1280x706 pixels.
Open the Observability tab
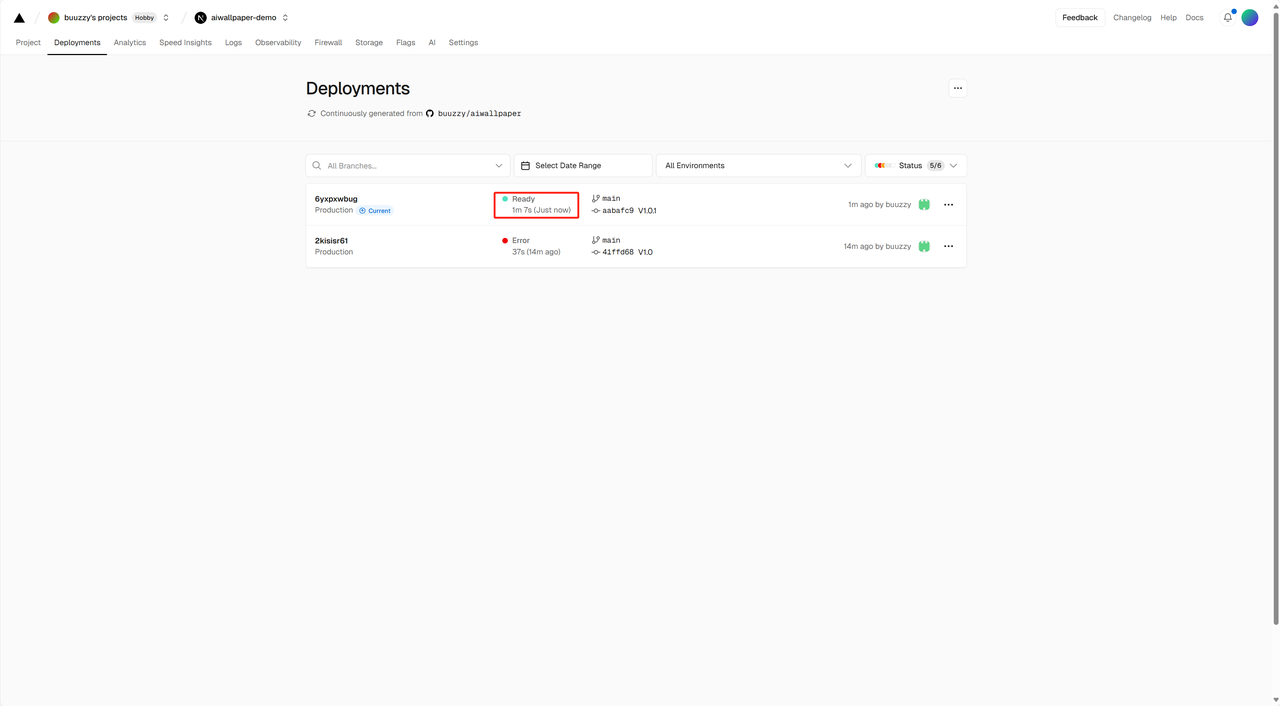(278, 43)
